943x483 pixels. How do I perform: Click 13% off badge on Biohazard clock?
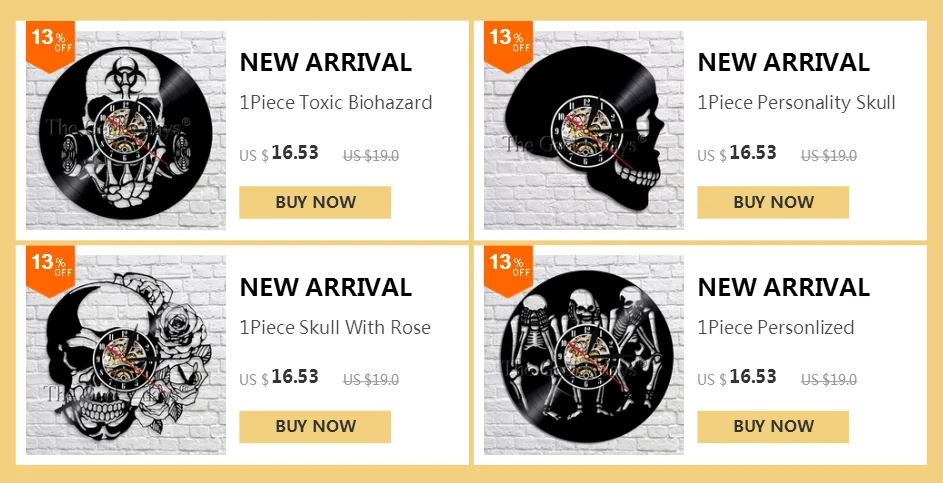tap(51, 45)
